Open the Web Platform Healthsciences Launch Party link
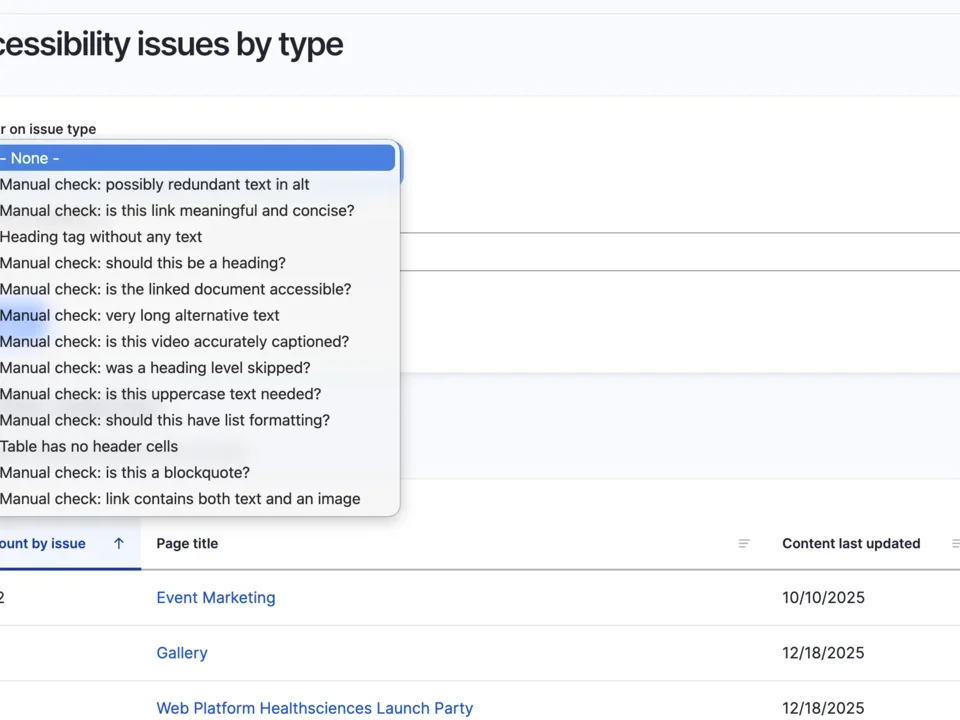Viewport: 960px width, 720px height. pos(314,708)
